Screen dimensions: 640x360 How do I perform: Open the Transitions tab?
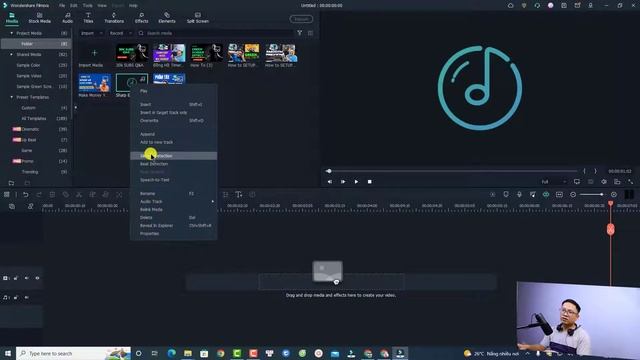[114, 18]
